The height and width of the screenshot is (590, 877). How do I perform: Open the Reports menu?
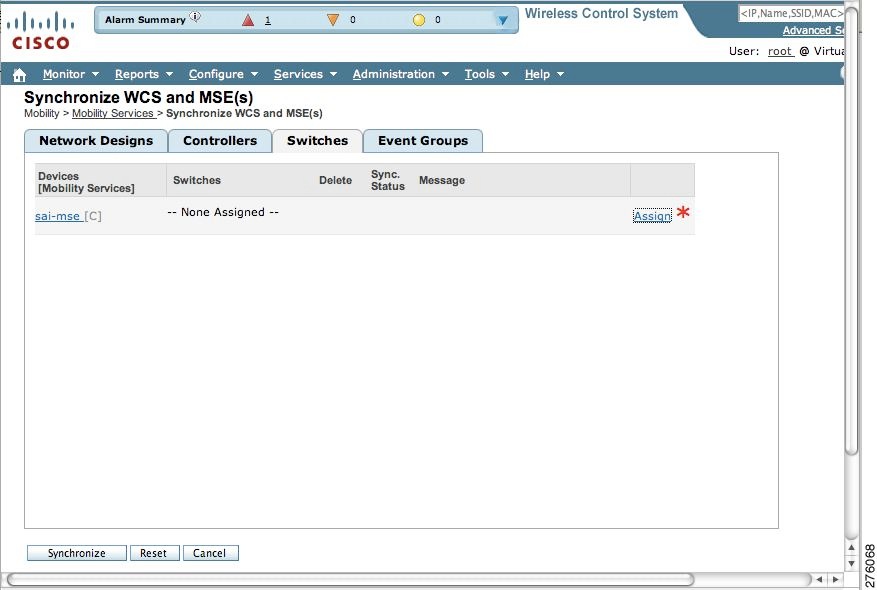144,74
